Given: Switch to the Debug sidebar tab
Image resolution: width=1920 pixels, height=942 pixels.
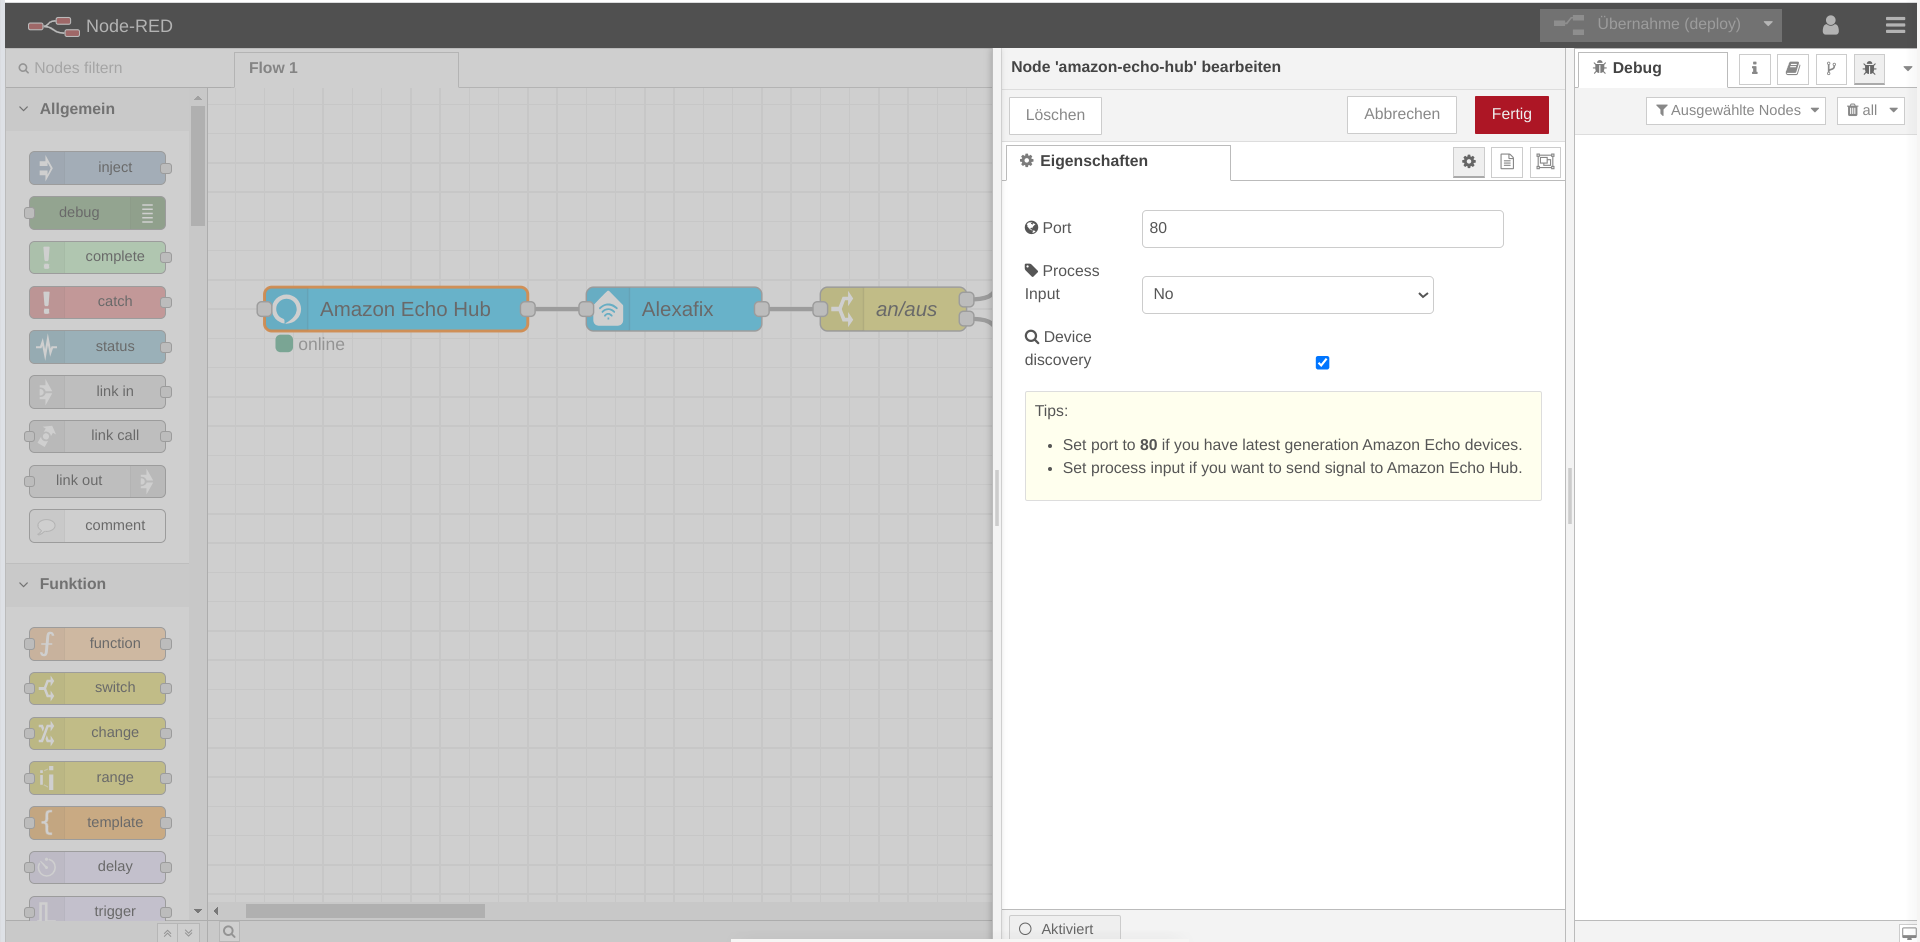Looking at the screenshot, I should point(1652,69).
